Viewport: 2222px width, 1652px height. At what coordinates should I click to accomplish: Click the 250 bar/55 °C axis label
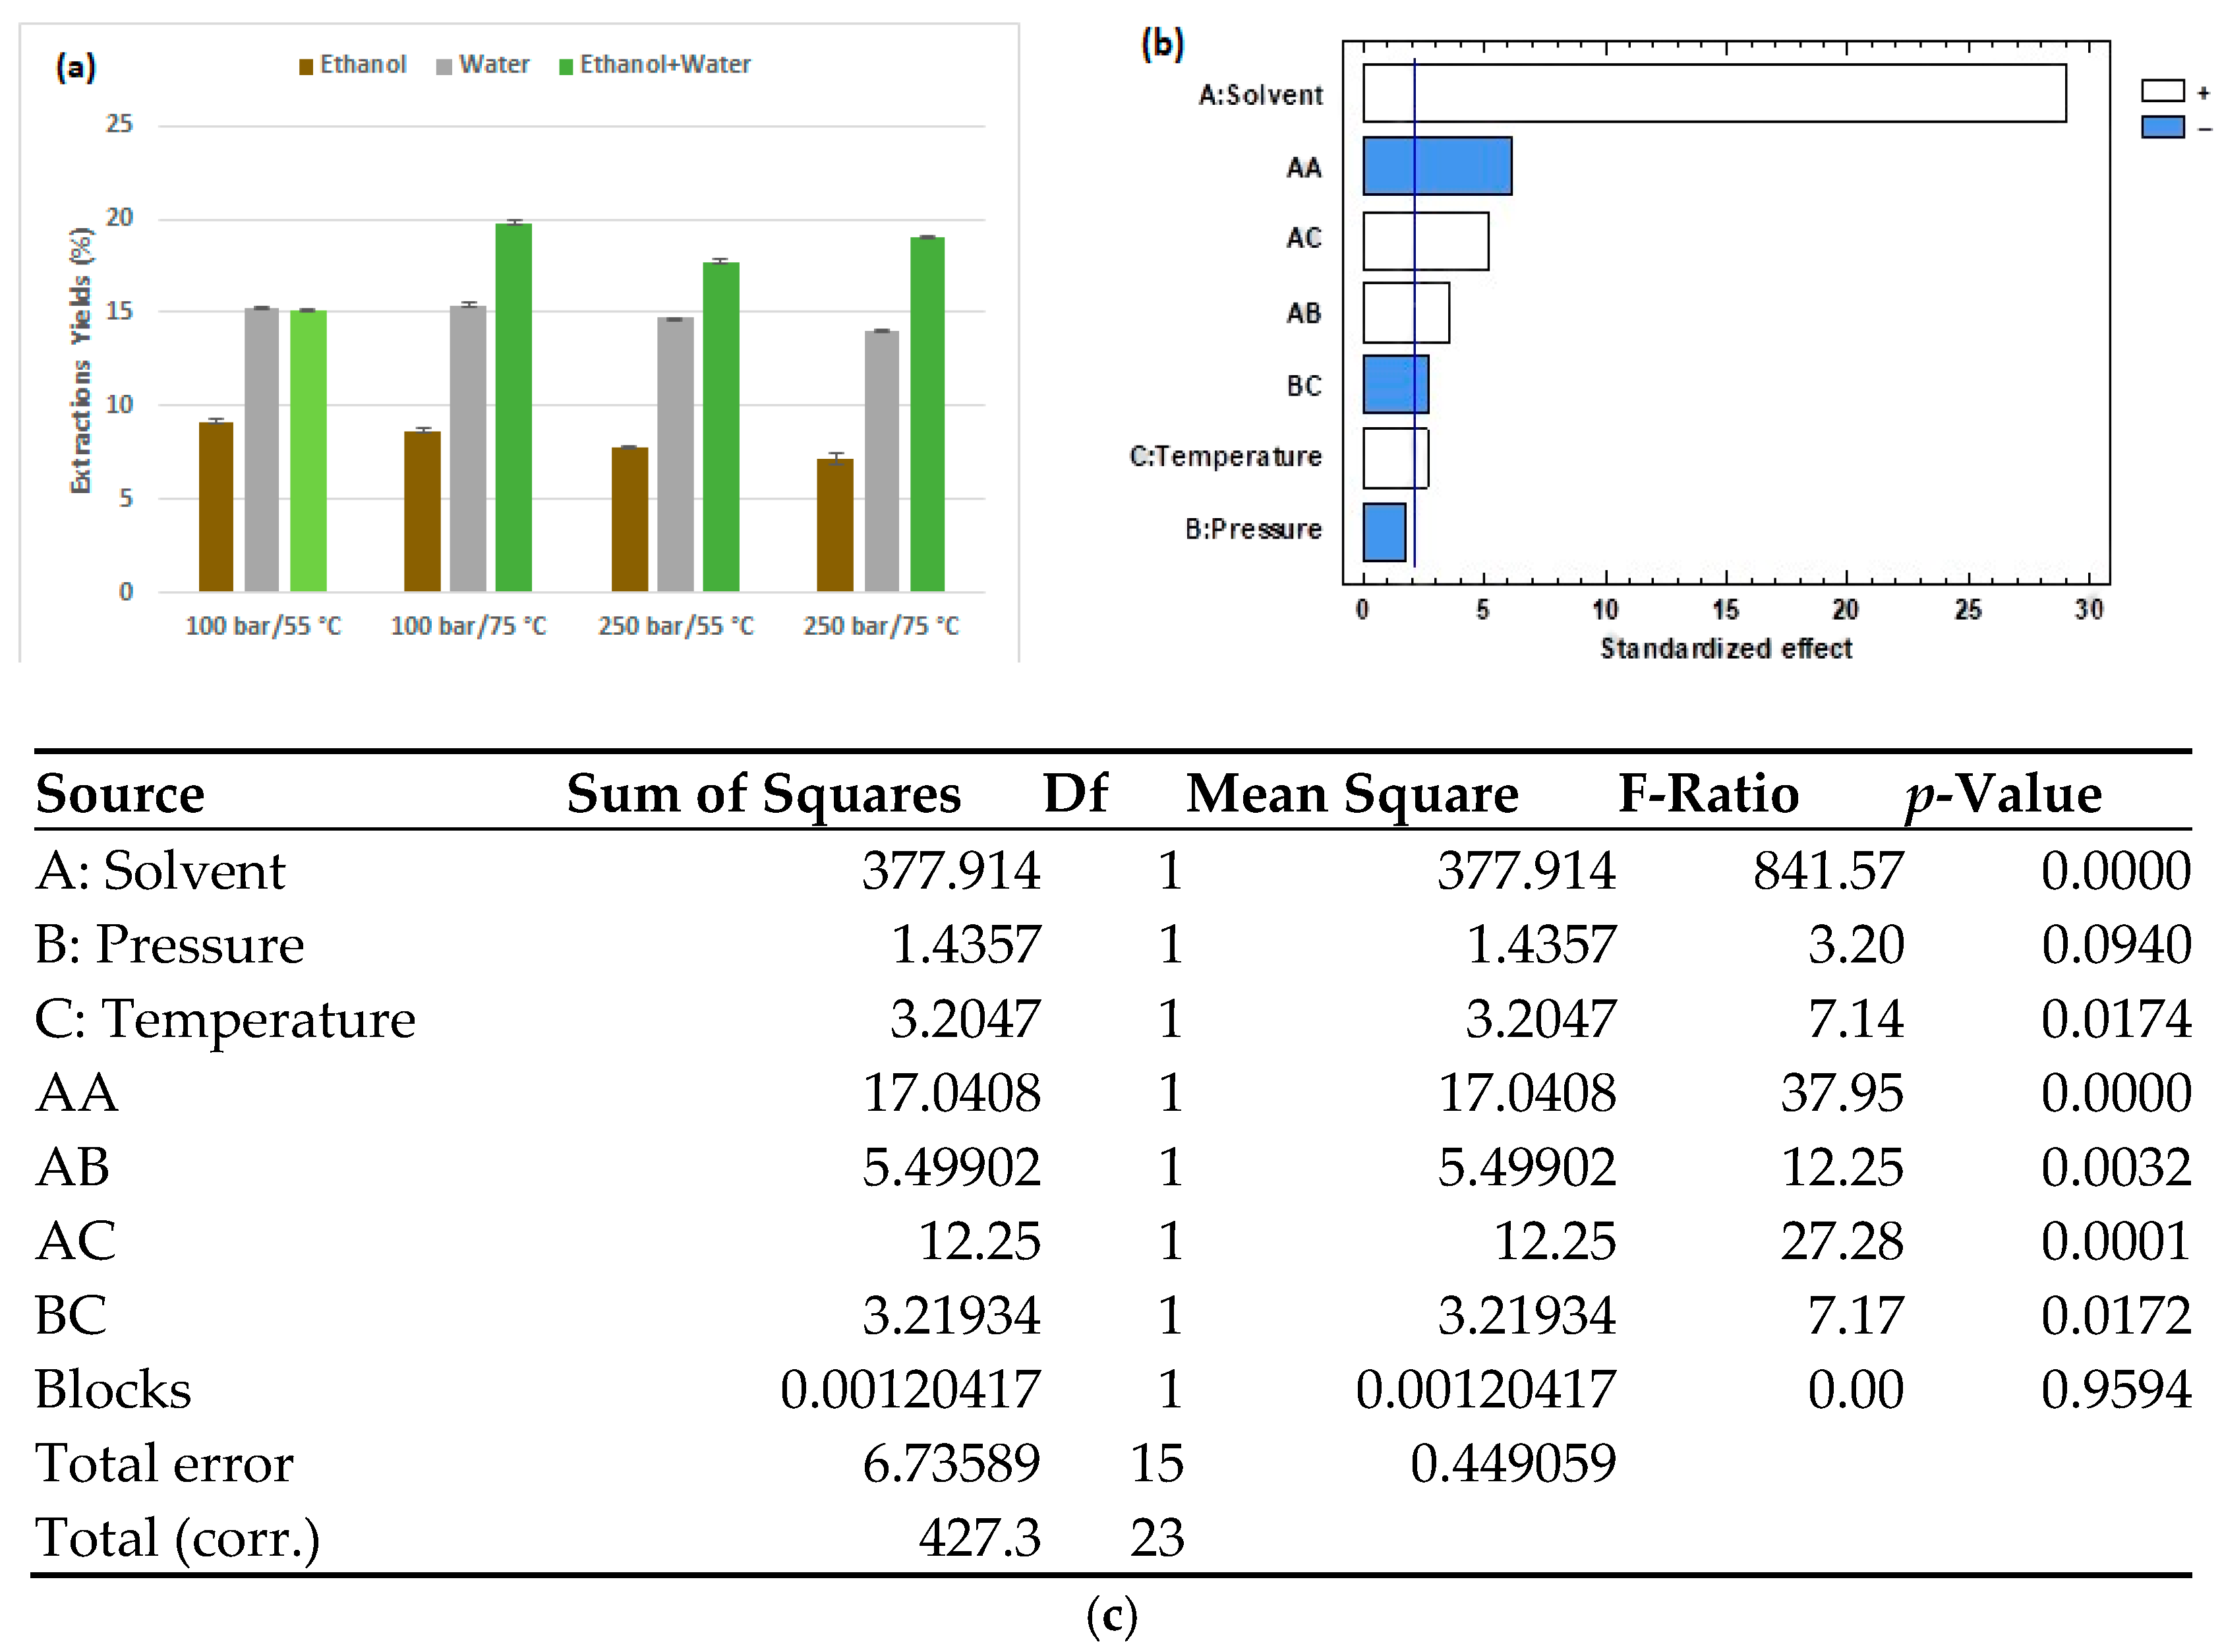click(676, 626)
